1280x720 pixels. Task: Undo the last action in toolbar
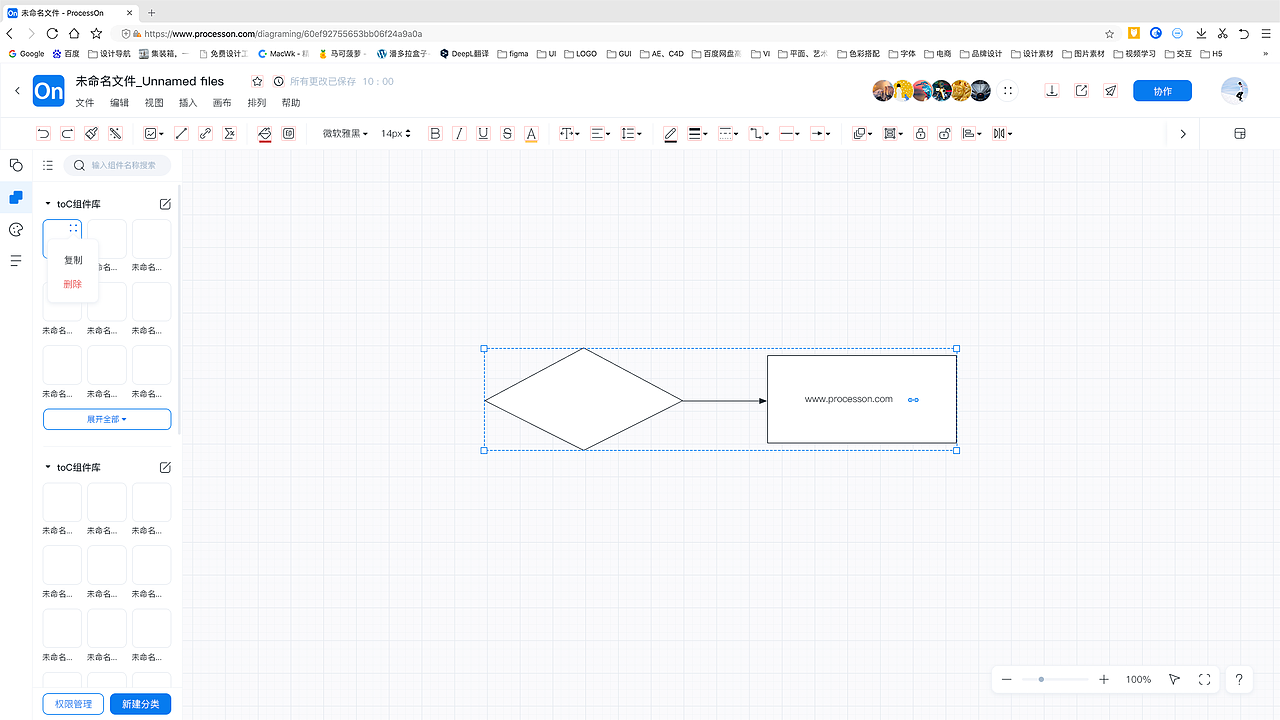(x=43, y=133)
